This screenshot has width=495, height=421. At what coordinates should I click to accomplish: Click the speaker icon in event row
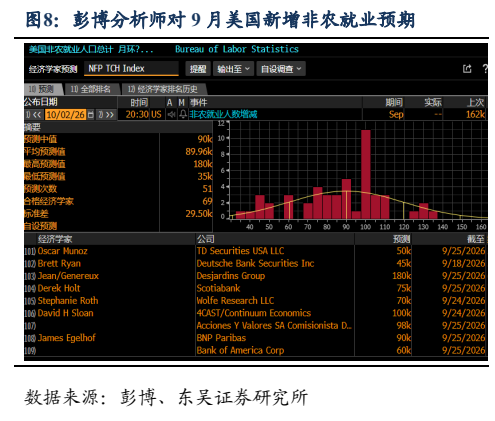pyautogui.click(x=172, y=115)
